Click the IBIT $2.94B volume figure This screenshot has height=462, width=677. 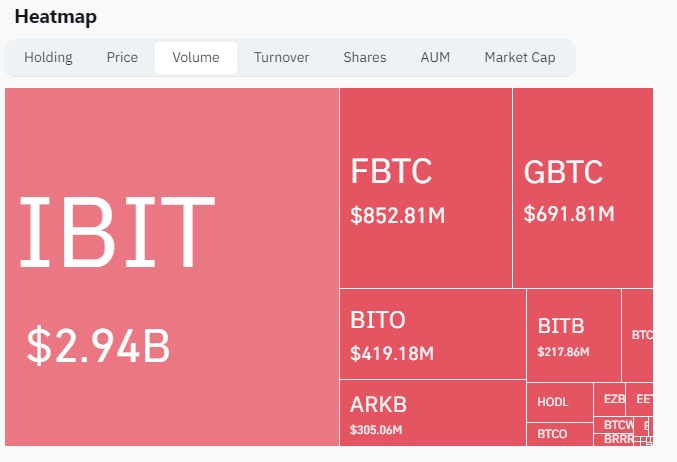tap(98, 345)
